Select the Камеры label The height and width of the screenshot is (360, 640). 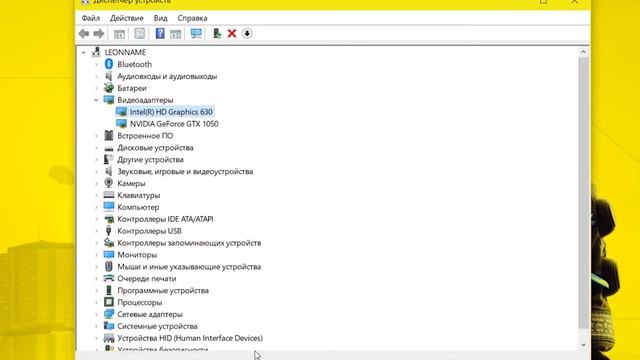coord(131,183)
